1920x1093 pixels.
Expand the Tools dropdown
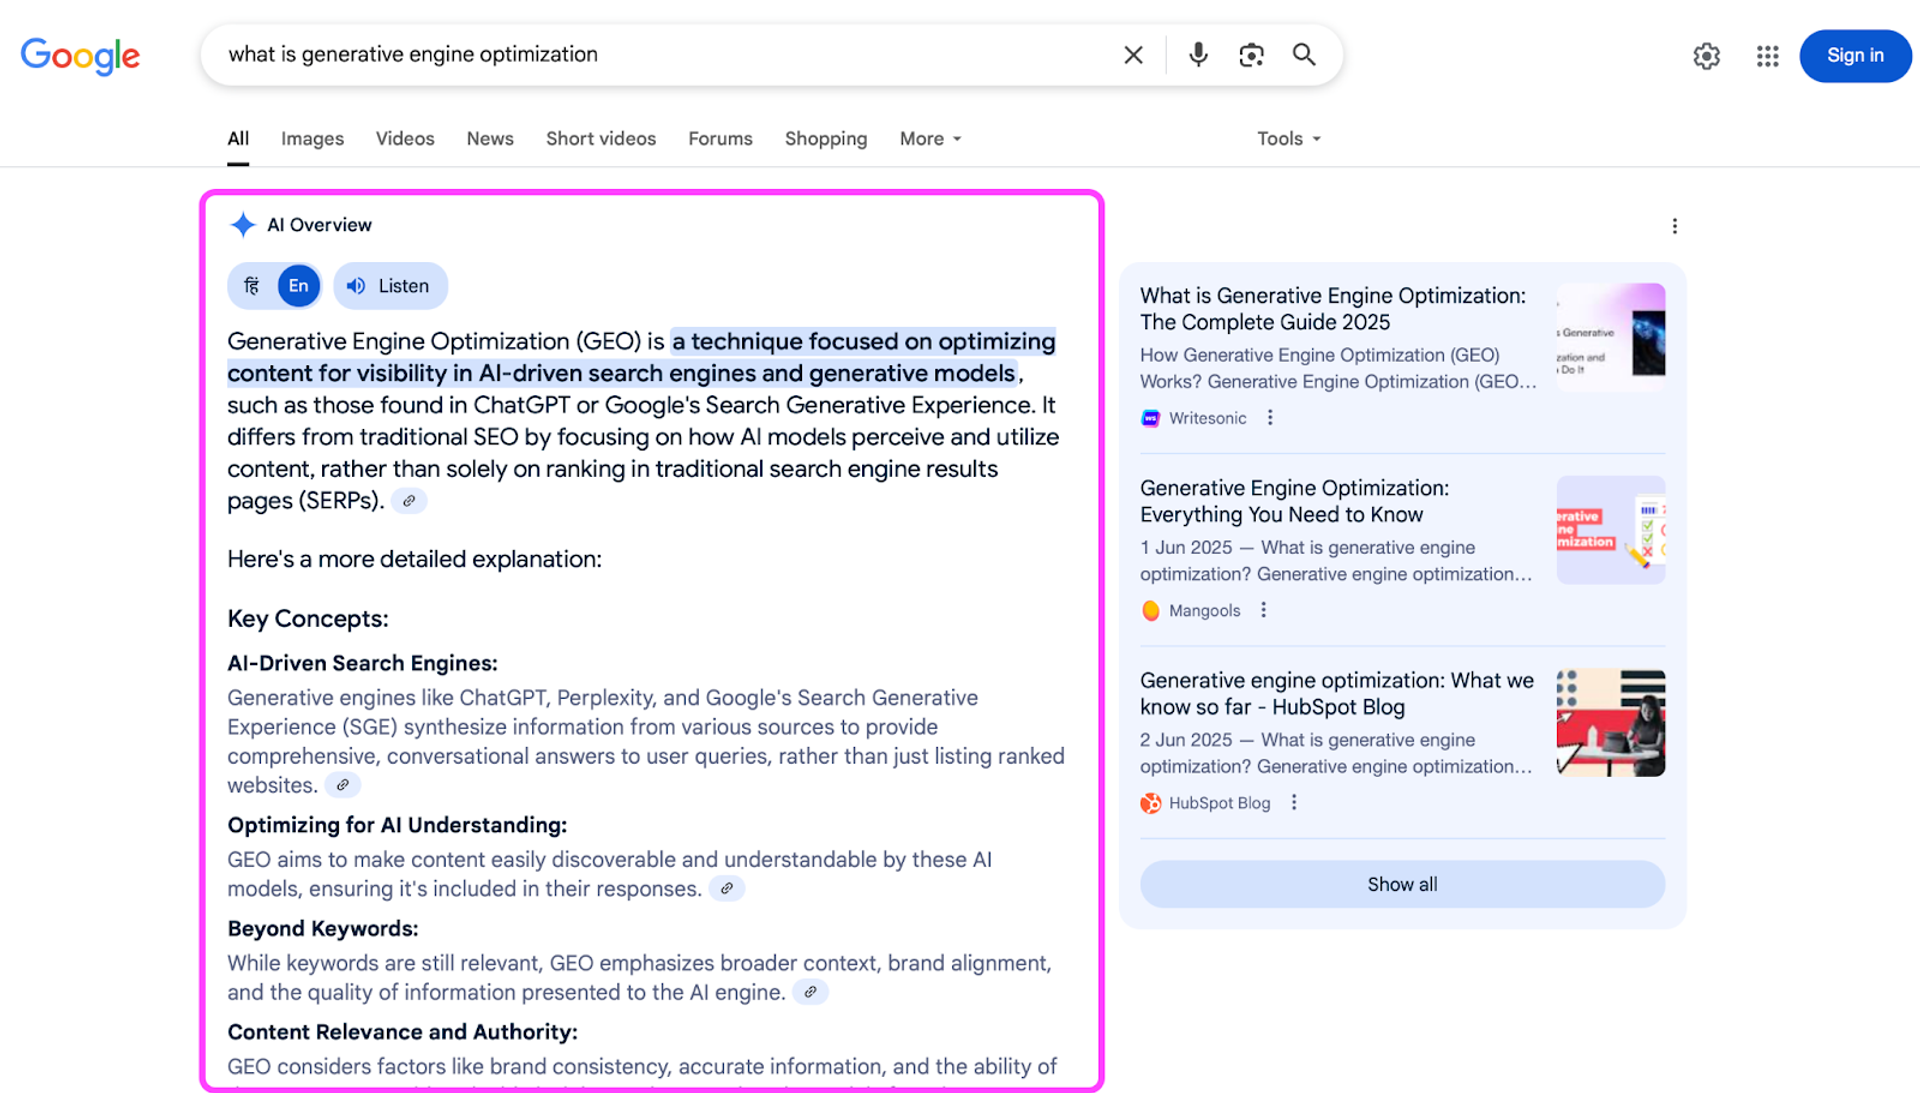click(x=1289, y=139)
